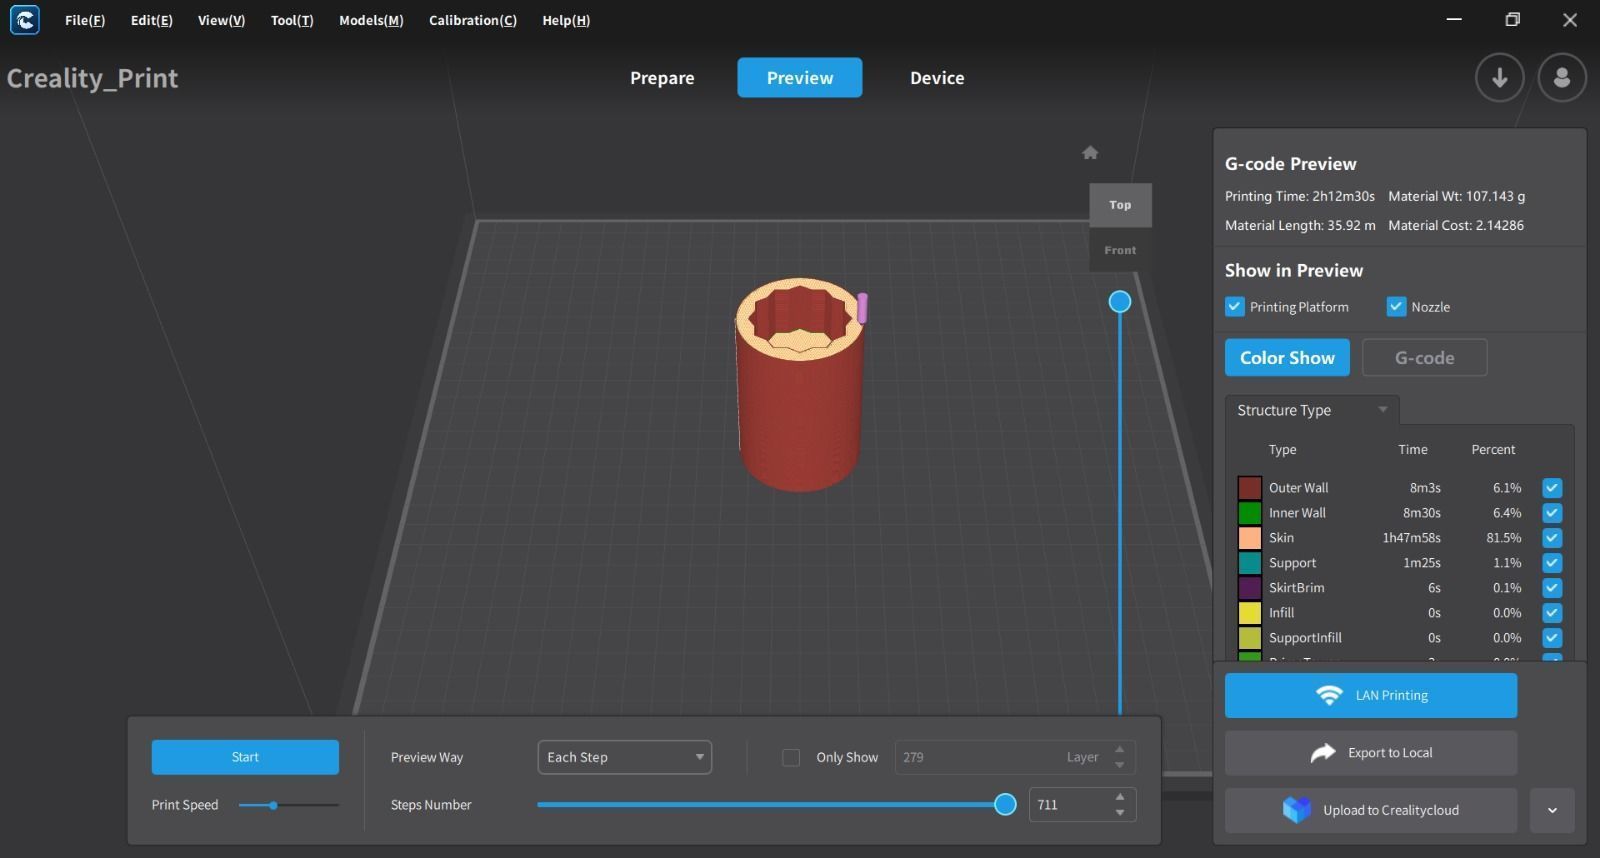This screenshot has width=1600, height=858.
Task: Increase the Steps Number value
Action: (1120, 797)
